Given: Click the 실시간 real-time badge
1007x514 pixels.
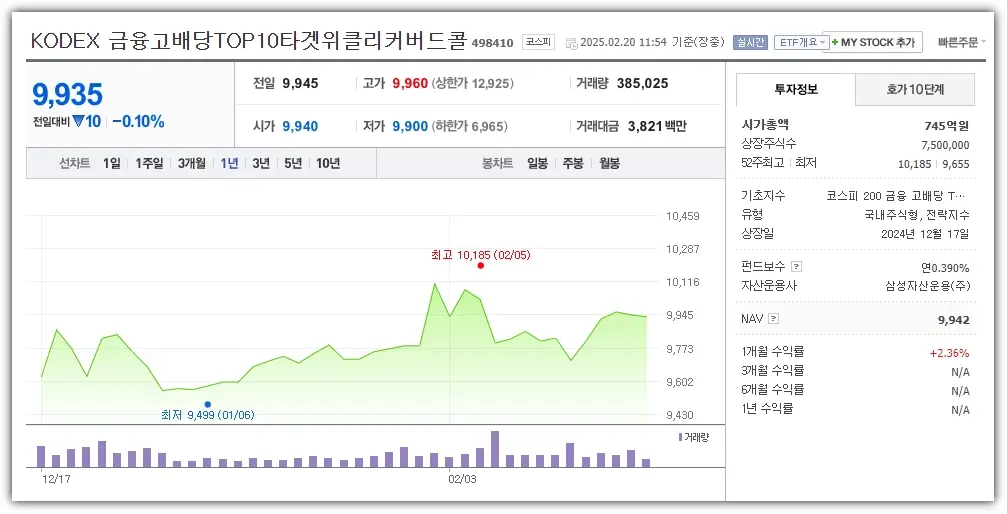Looking at the screenshot, I should click(x=750, y=42).
